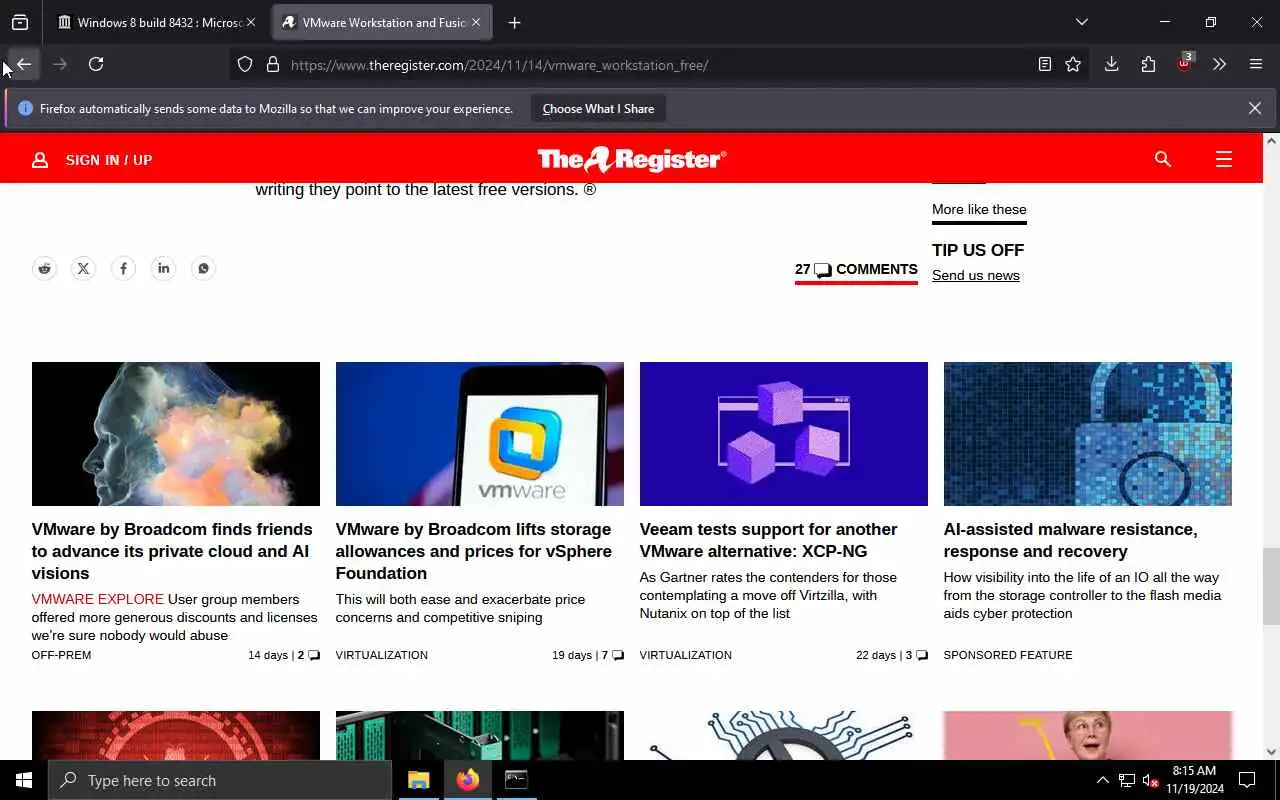Share article on X
The image size is (1280, 800).
(84, 268)
